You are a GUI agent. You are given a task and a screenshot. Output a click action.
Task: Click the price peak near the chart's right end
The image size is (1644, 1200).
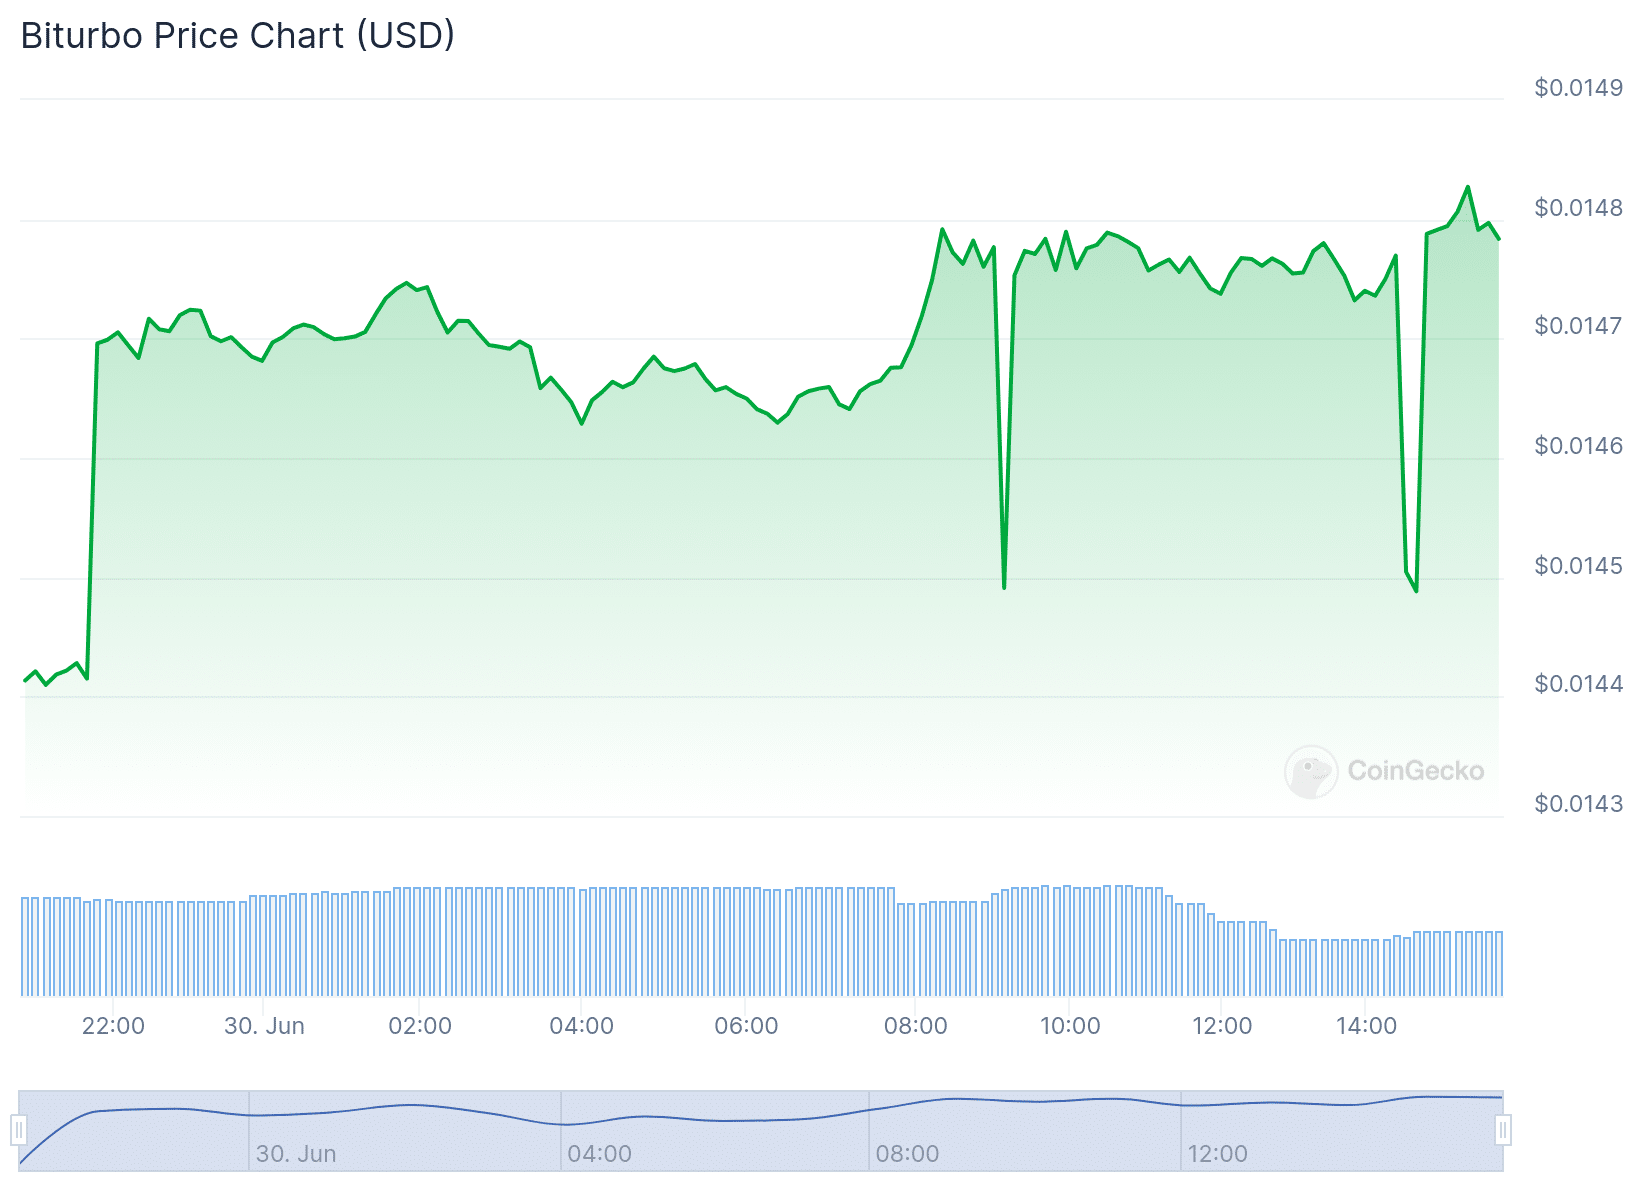pos(1468,187)
